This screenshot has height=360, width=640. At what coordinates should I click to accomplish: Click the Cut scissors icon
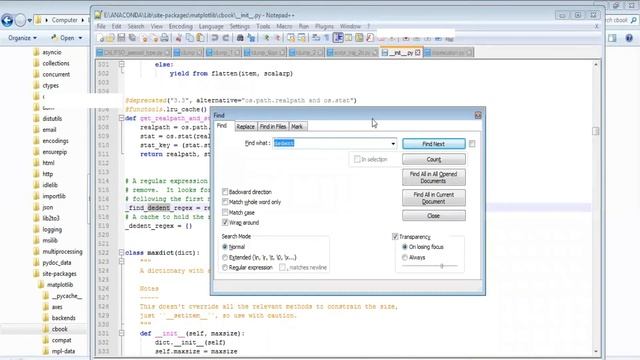click(178, 38)
